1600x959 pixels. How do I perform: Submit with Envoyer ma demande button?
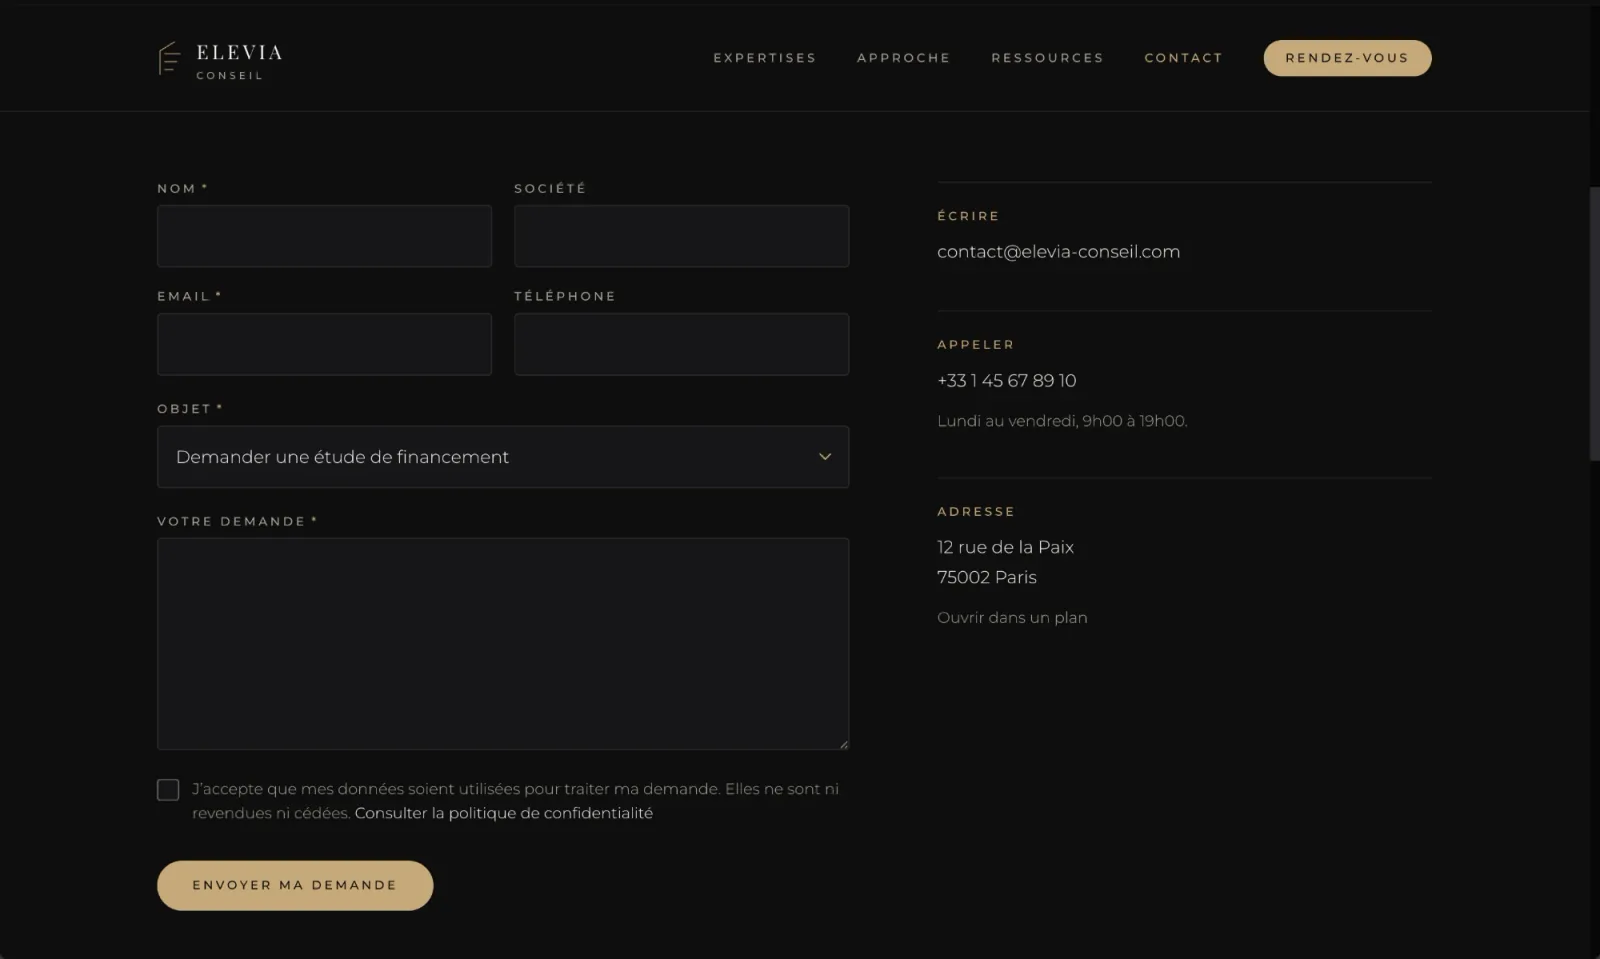click(295, 885)
